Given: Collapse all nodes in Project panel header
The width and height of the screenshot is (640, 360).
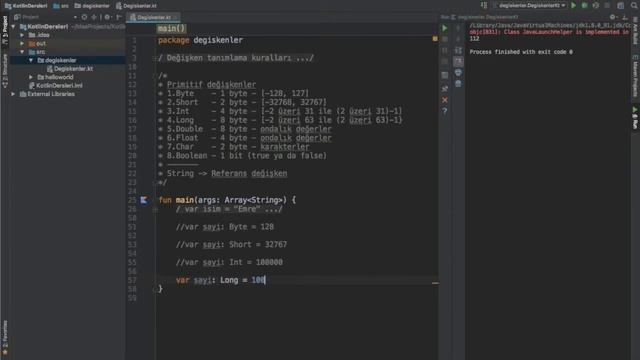Looking at the screenshot, I should point(94,17).
